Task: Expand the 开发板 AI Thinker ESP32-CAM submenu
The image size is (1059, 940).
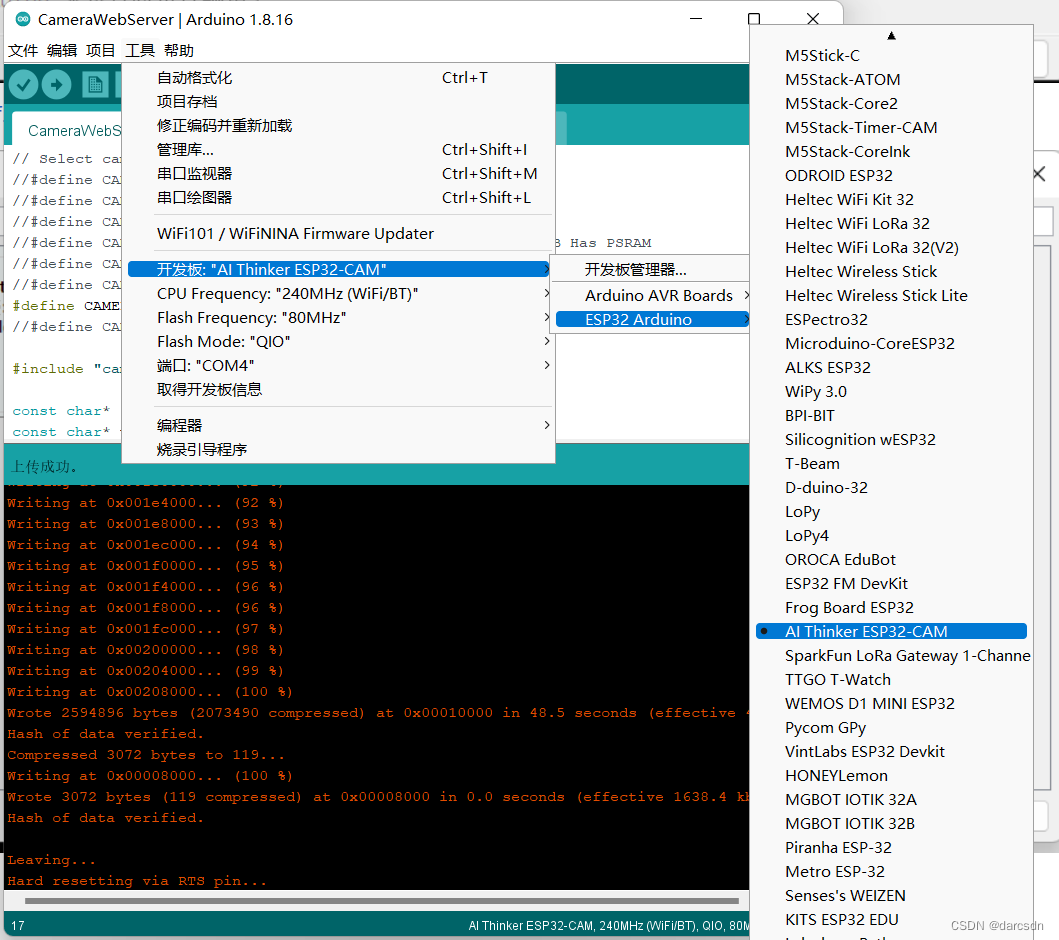Action: (338, 269)
